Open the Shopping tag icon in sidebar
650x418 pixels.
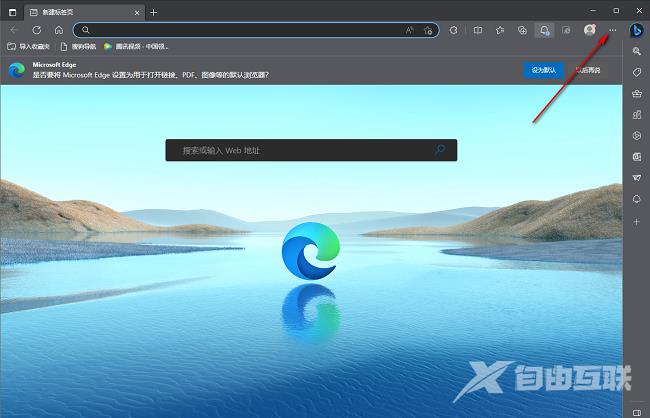point(636,72)
